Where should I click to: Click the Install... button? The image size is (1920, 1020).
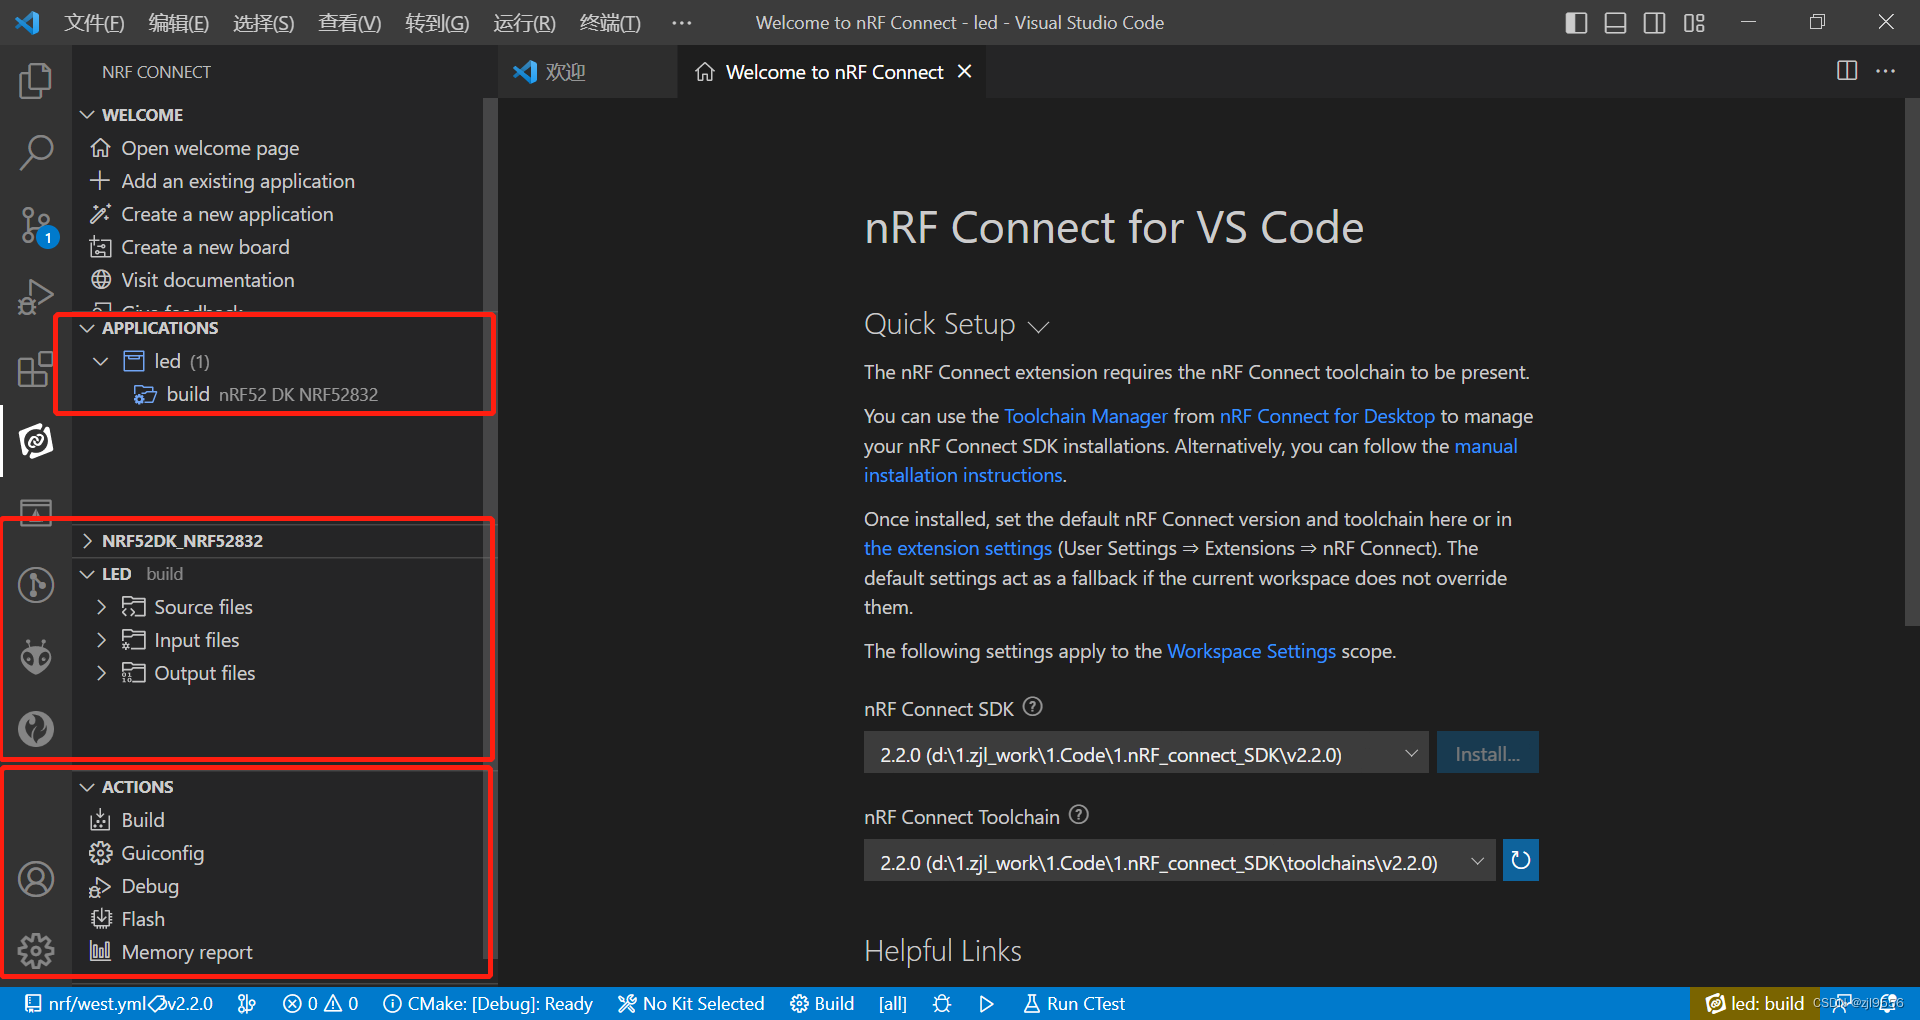[x=1488, y=753]
